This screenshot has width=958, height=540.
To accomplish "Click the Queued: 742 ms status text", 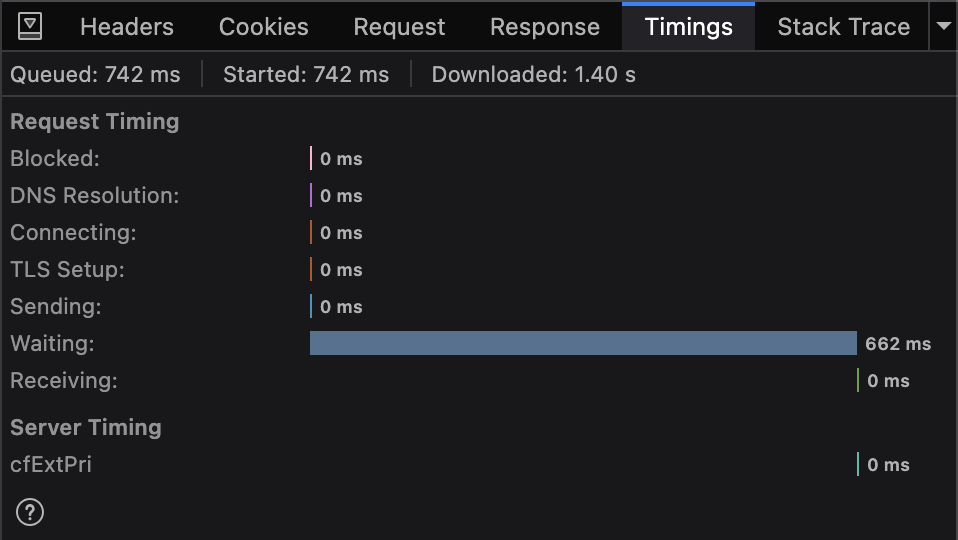I will [x=96, y=75].
